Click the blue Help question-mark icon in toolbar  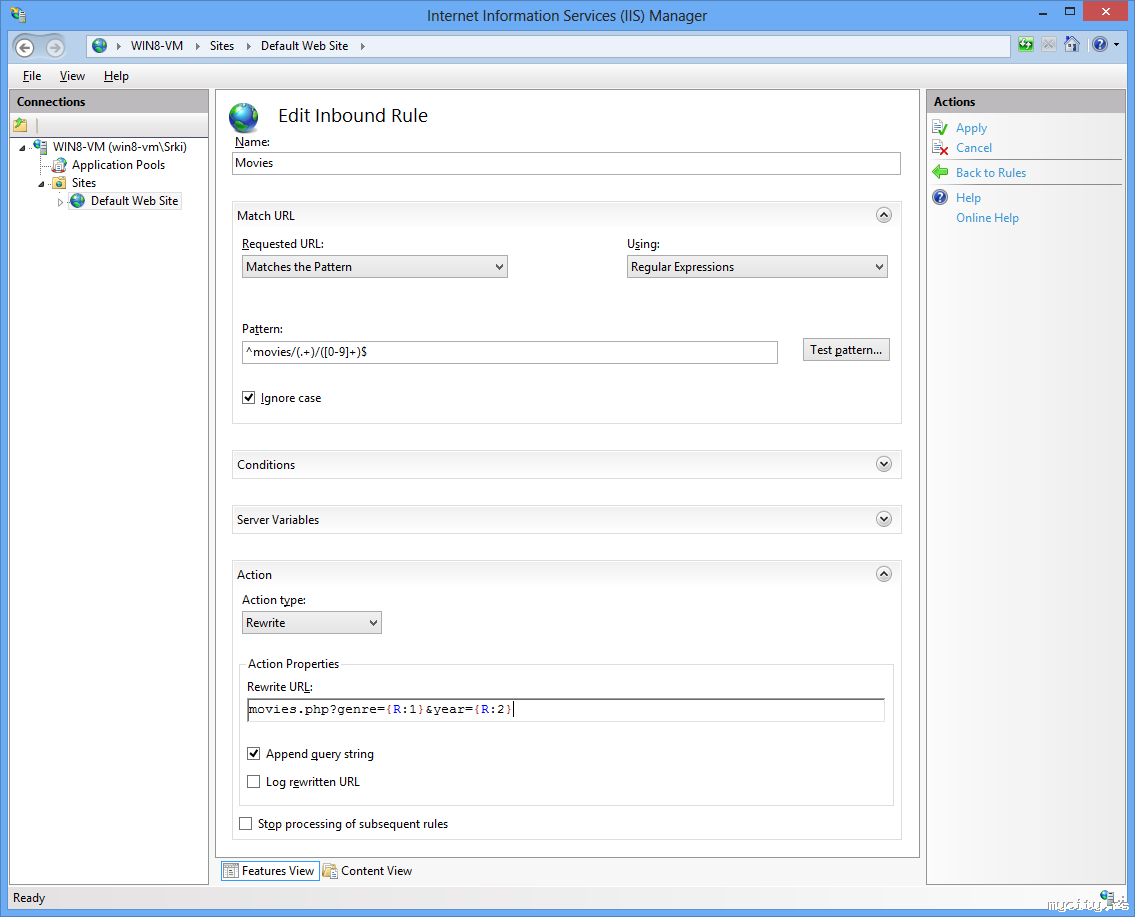click(1100, 45)
